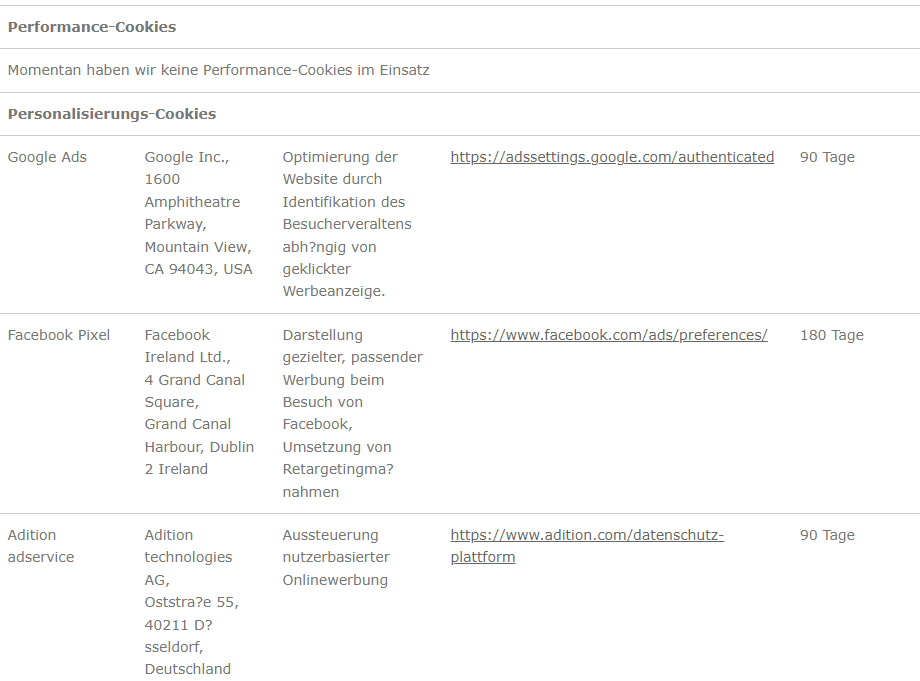Click the 90 Tage duration for Adition adservice
The height and width of the screenshot is (681, 920).
827,535
